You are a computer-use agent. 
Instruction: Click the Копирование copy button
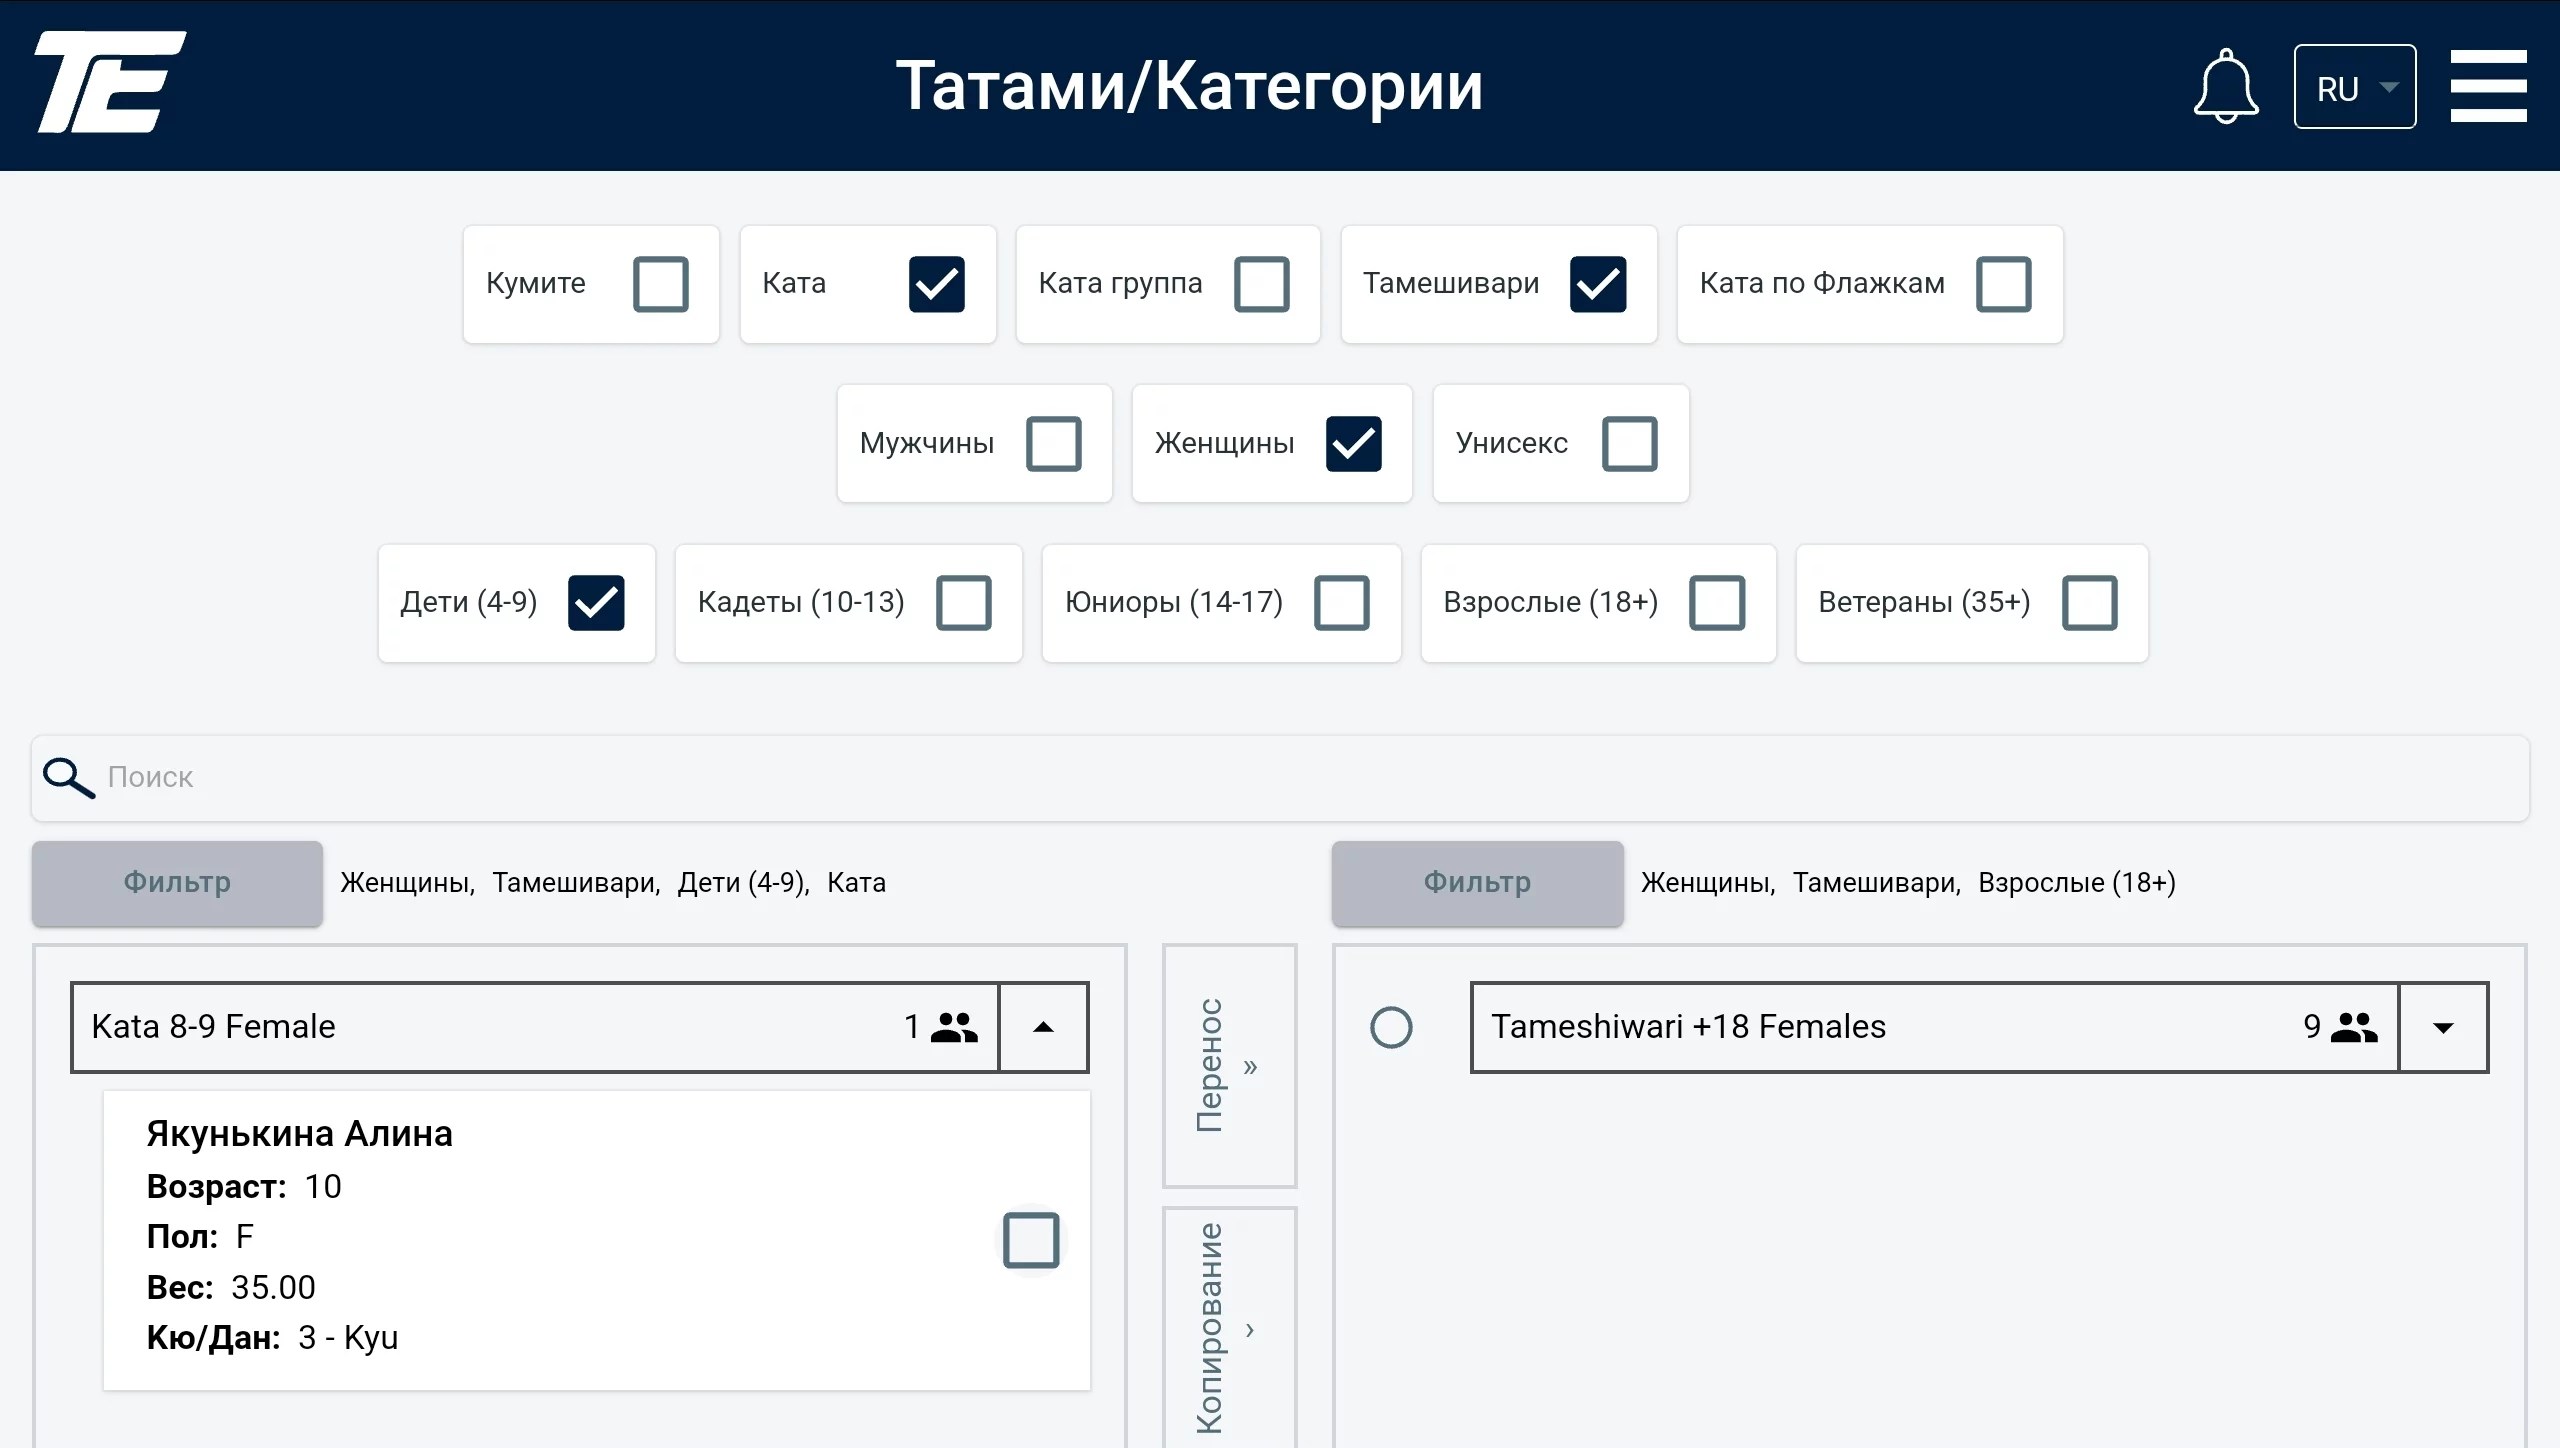point(1229,1328)
